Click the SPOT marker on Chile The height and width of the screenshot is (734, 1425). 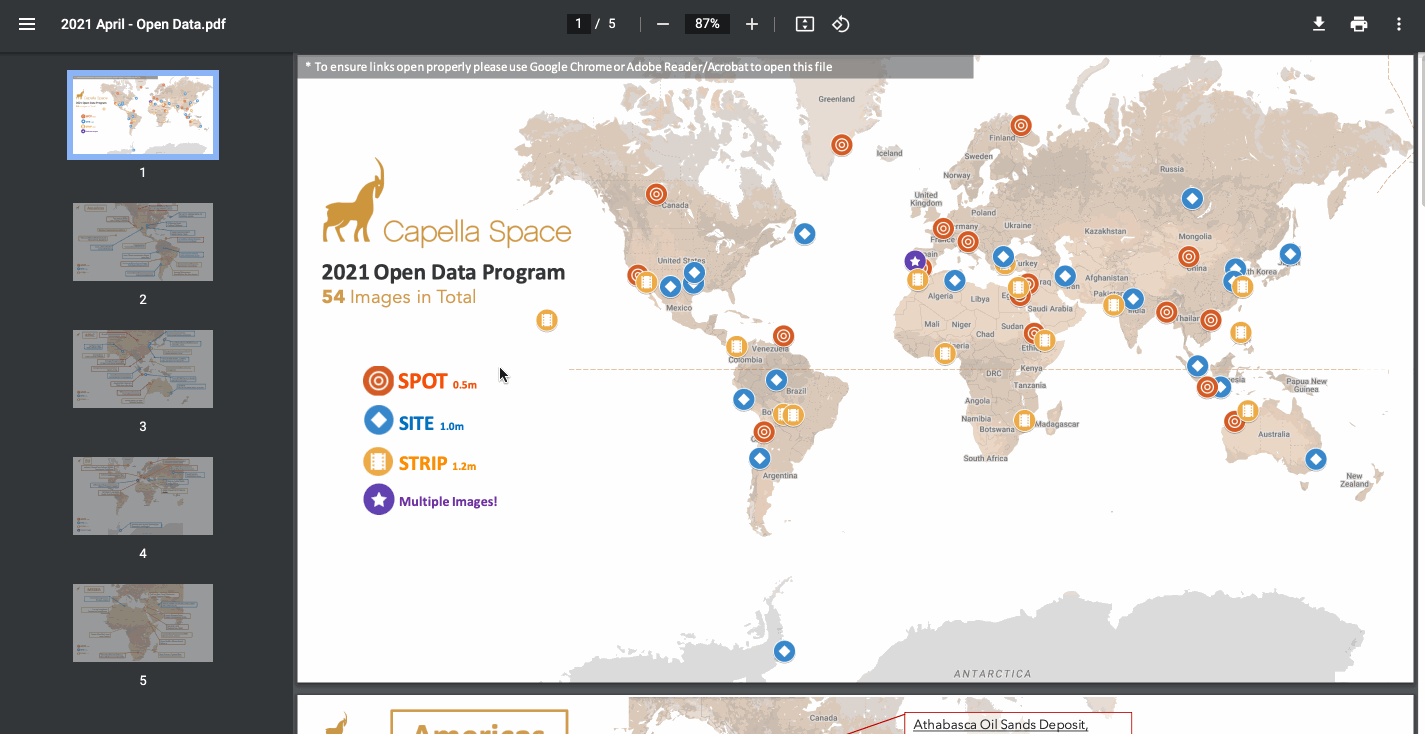(764, 432)
